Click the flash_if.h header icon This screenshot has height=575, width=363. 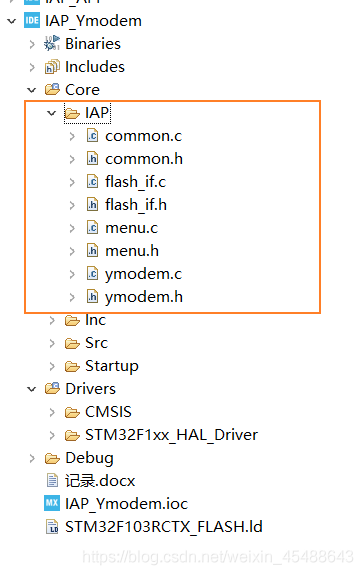point(92,205)
